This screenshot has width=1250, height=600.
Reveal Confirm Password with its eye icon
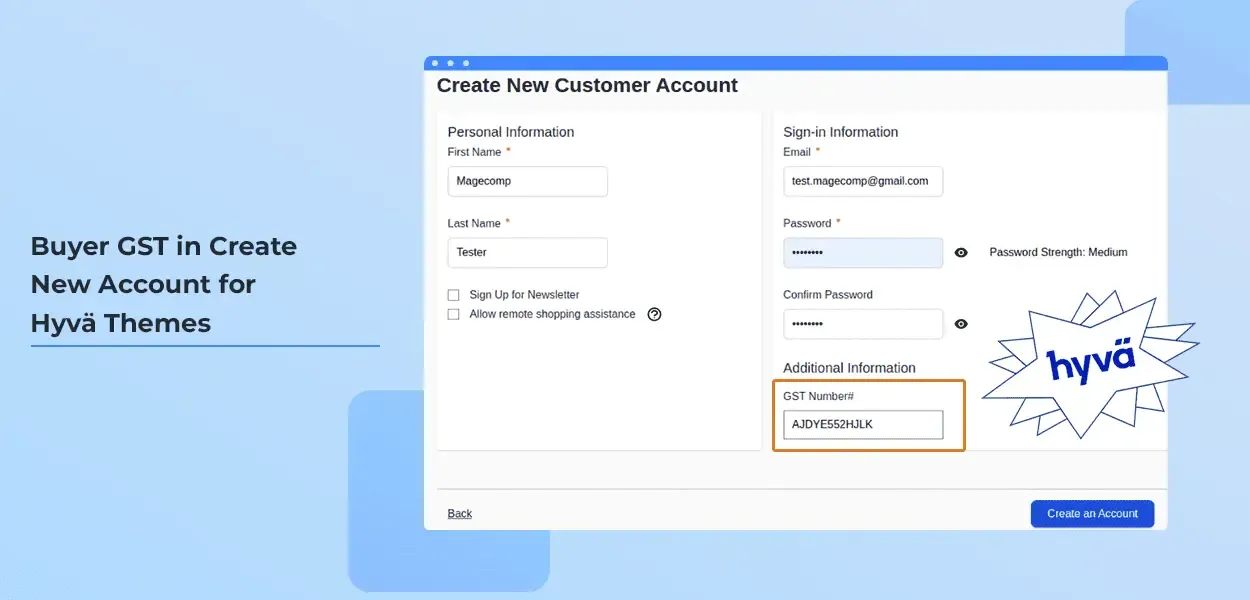click(x=961, y=324)
